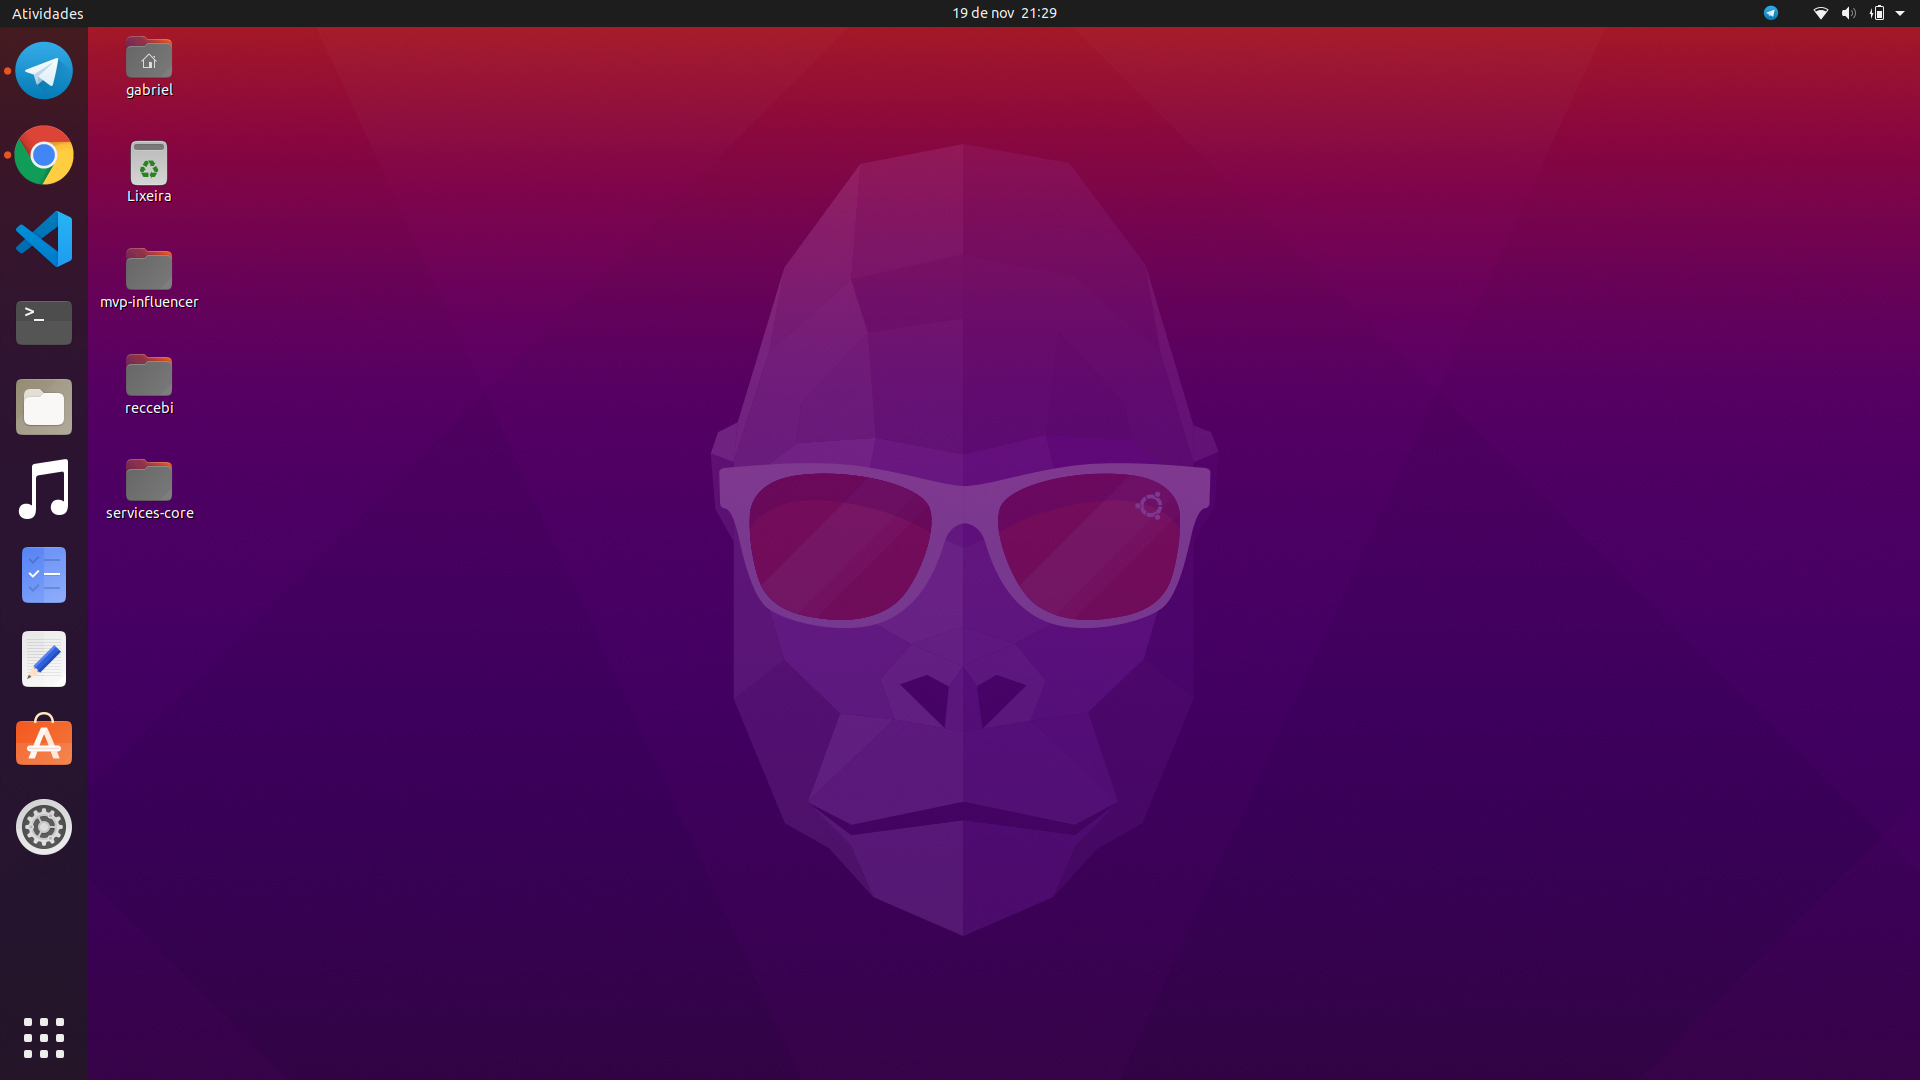Click the Telegram tray indicator icon
1920x1080 pixels.
tap(1771, 13)
